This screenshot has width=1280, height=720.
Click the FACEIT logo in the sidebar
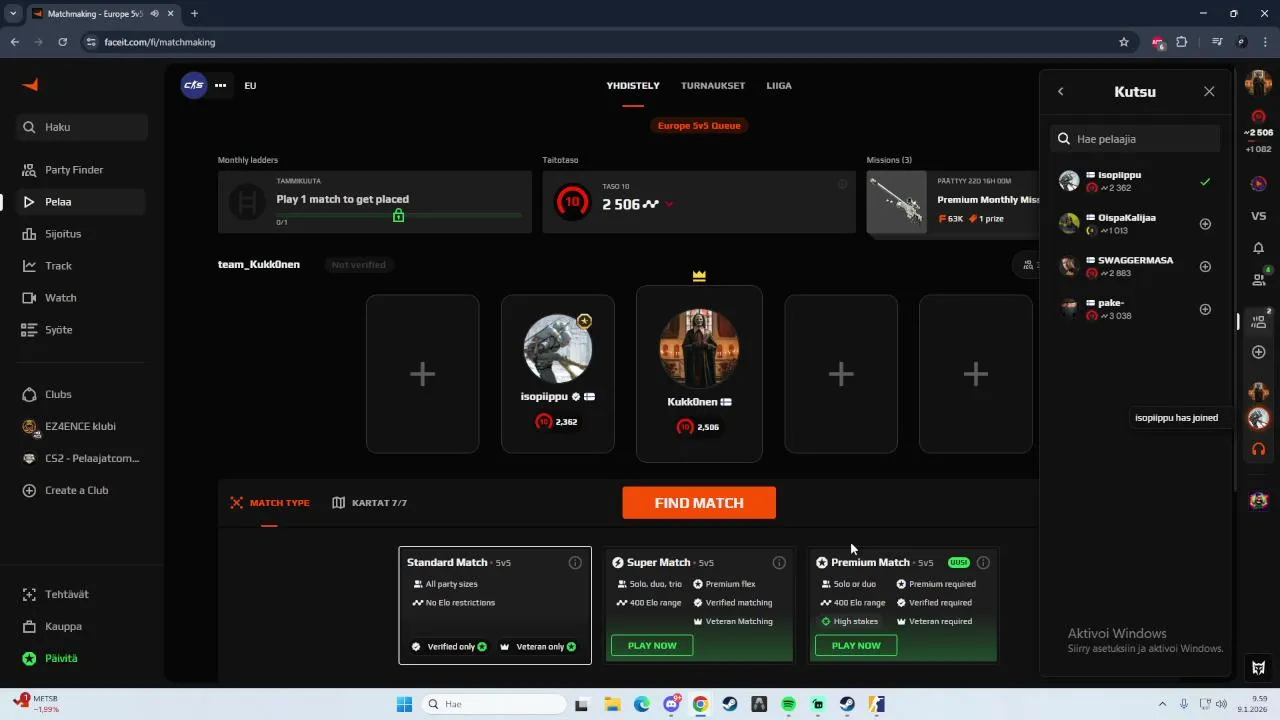point(30,85)
